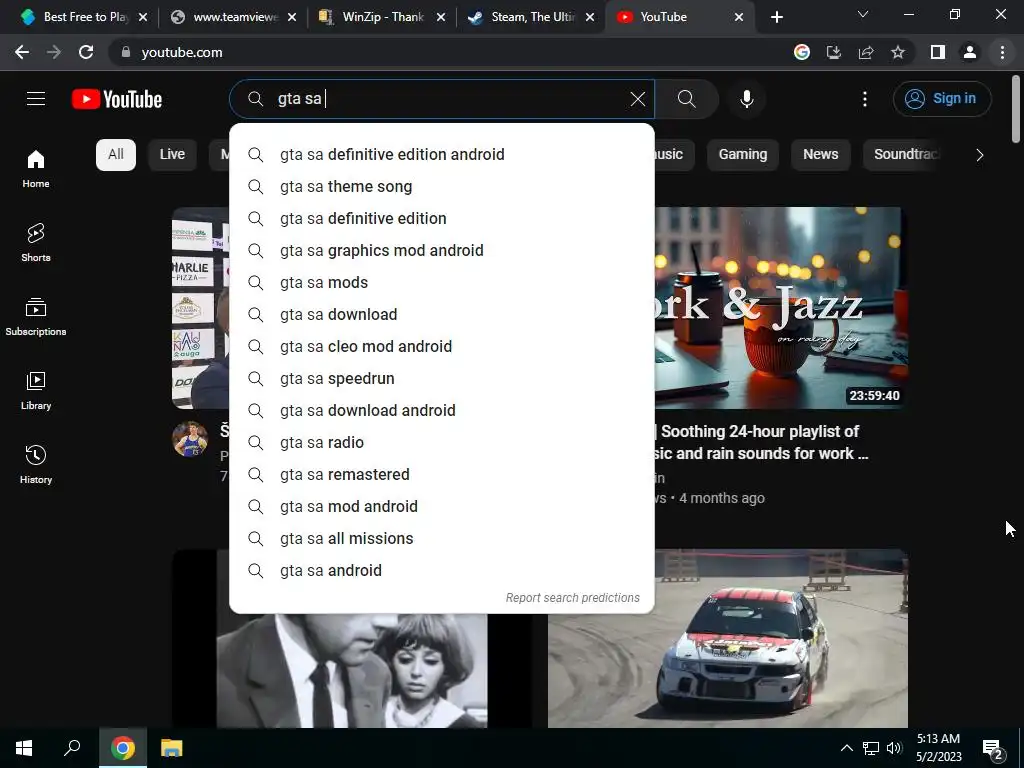The height and width of the screenshot is (768, 1024).
Task: Open the tab search dropdown chevron
Action: [x=863, y=14]
